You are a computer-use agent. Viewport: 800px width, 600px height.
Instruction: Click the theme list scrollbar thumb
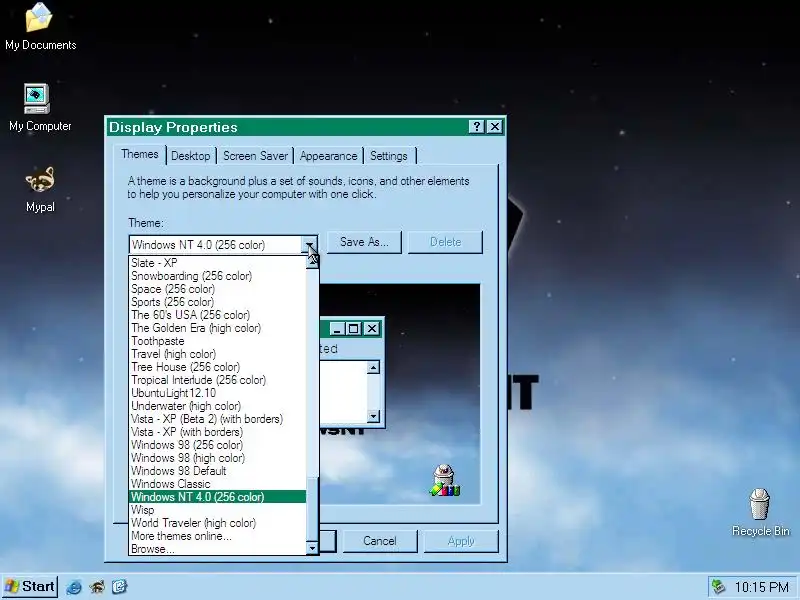tap(312, 510)
